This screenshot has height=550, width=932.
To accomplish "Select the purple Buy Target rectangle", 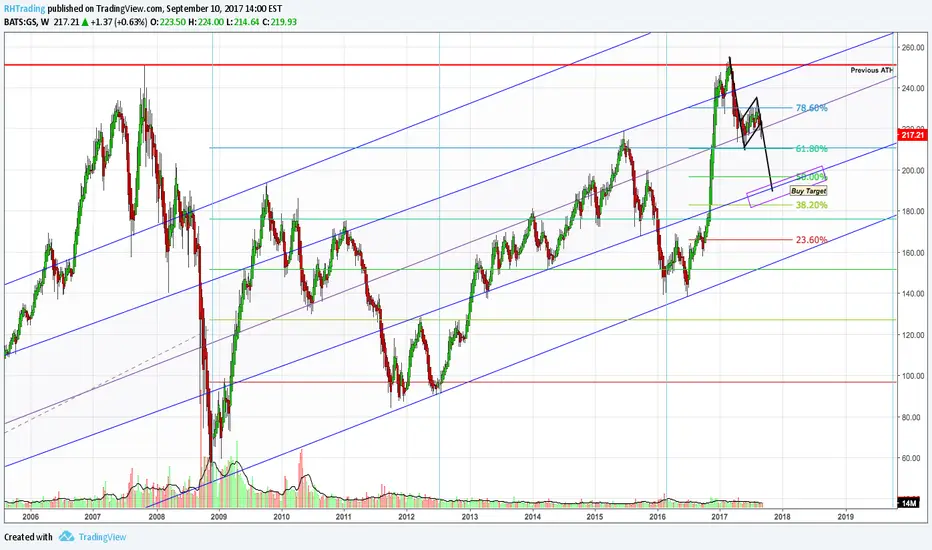I will coord(786,186).
